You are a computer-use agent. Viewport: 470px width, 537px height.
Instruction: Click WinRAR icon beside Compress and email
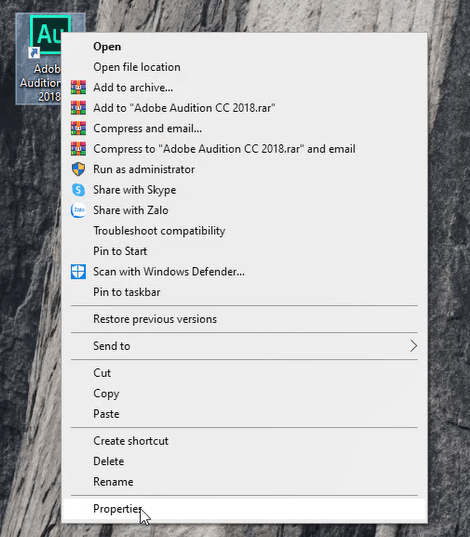(x=78, y=128)
